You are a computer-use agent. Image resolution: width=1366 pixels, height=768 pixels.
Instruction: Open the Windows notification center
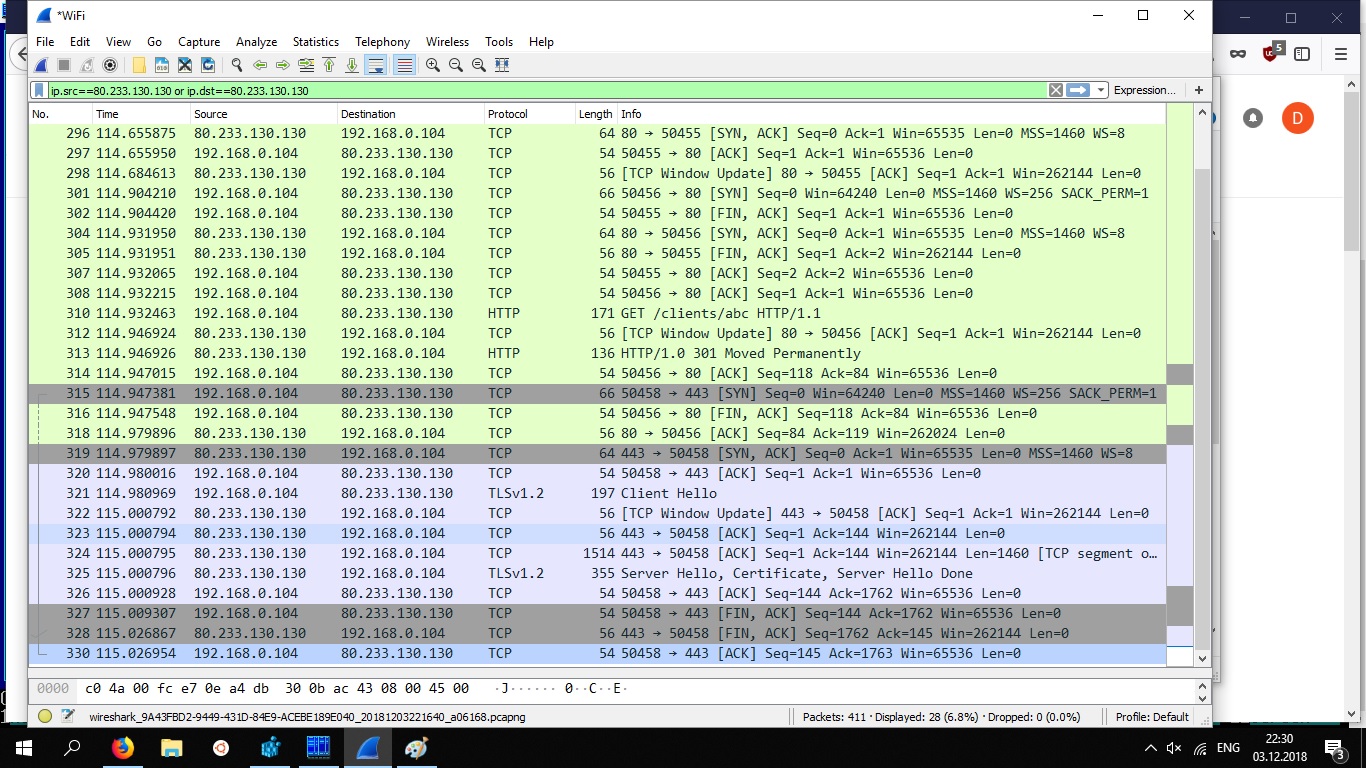1334,748
